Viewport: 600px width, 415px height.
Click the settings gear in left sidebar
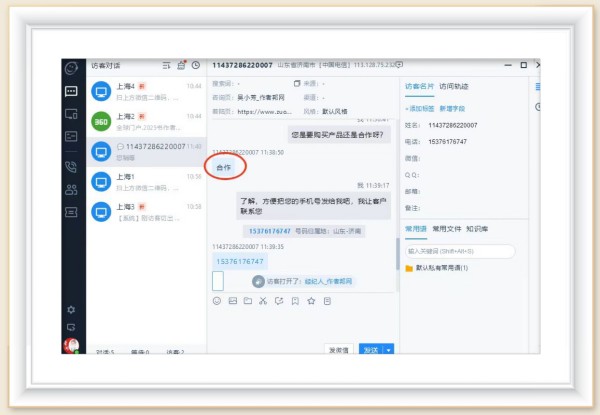[x=71, y=310]
